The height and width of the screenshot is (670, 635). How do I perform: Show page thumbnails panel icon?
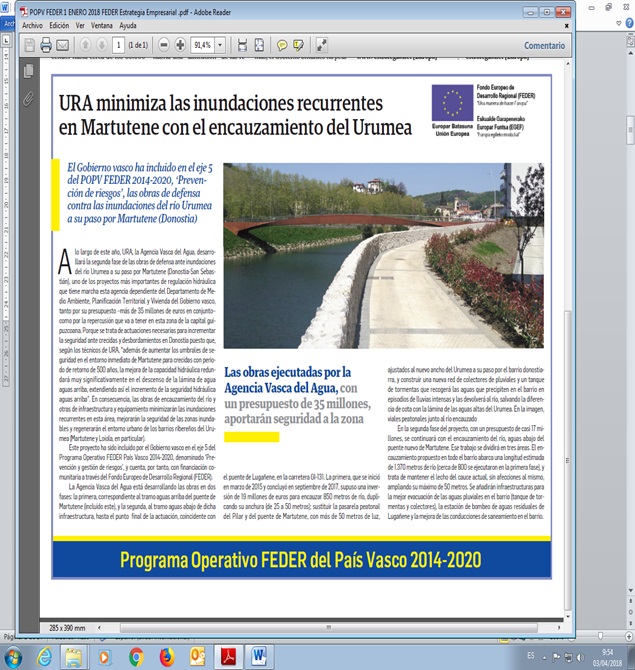pos(29,71)
